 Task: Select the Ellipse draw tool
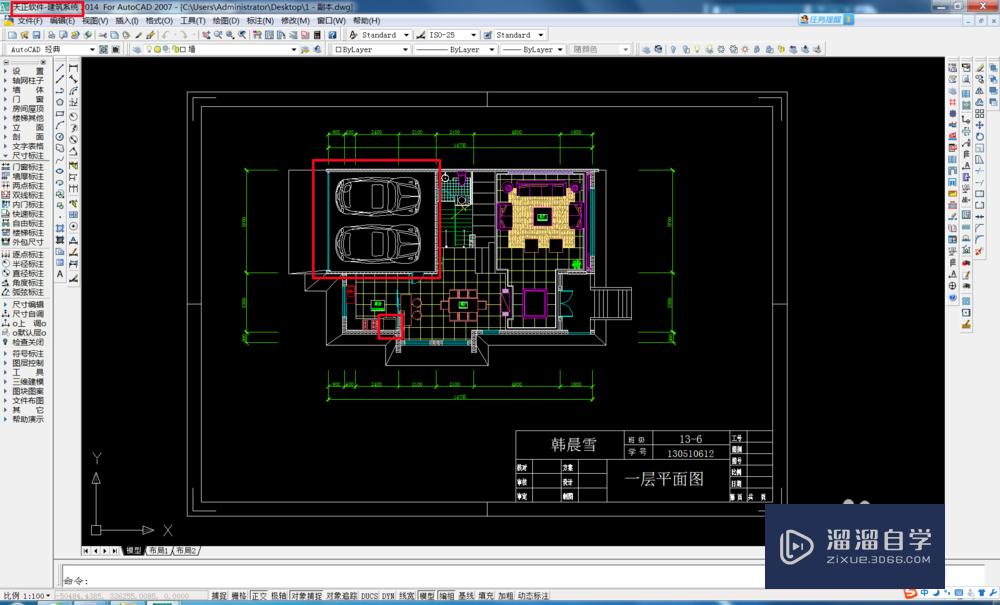coord(60,171)
